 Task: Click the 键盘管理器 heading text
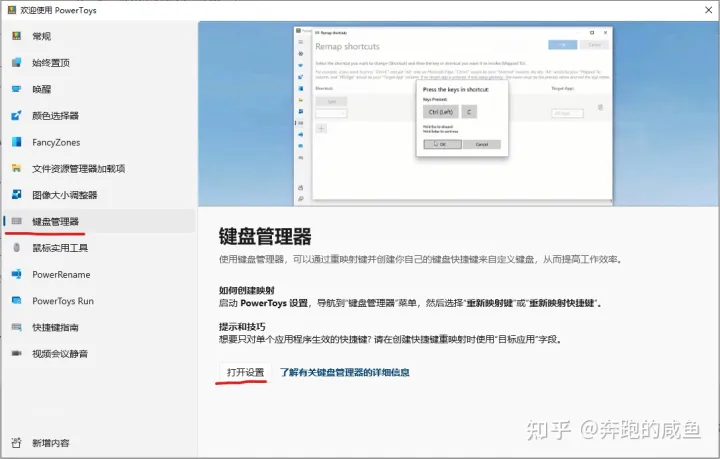coord(265,236)
